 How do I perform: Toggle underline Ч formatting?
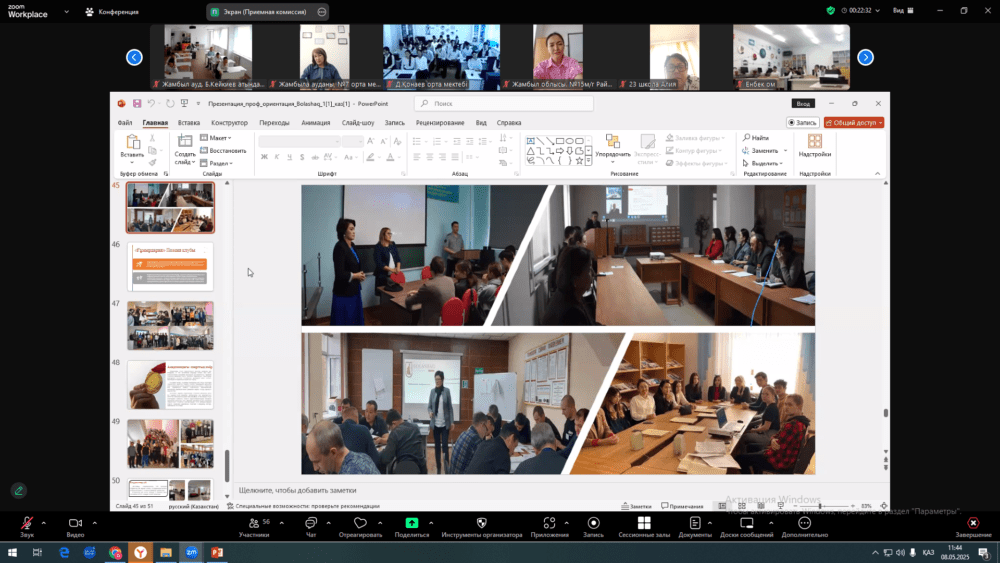[290, 157]
